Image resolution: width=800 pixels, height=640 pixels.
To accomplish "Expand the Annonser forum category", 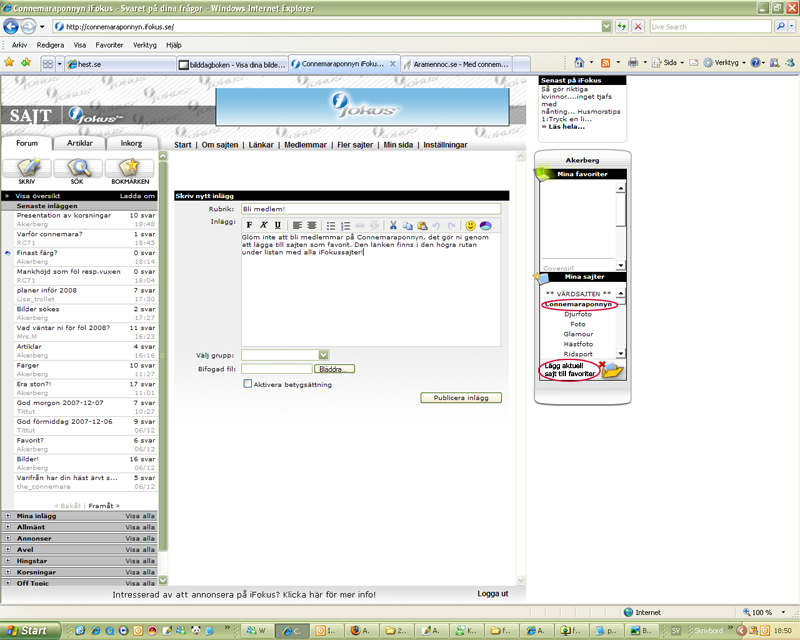I will coord(8,538).
